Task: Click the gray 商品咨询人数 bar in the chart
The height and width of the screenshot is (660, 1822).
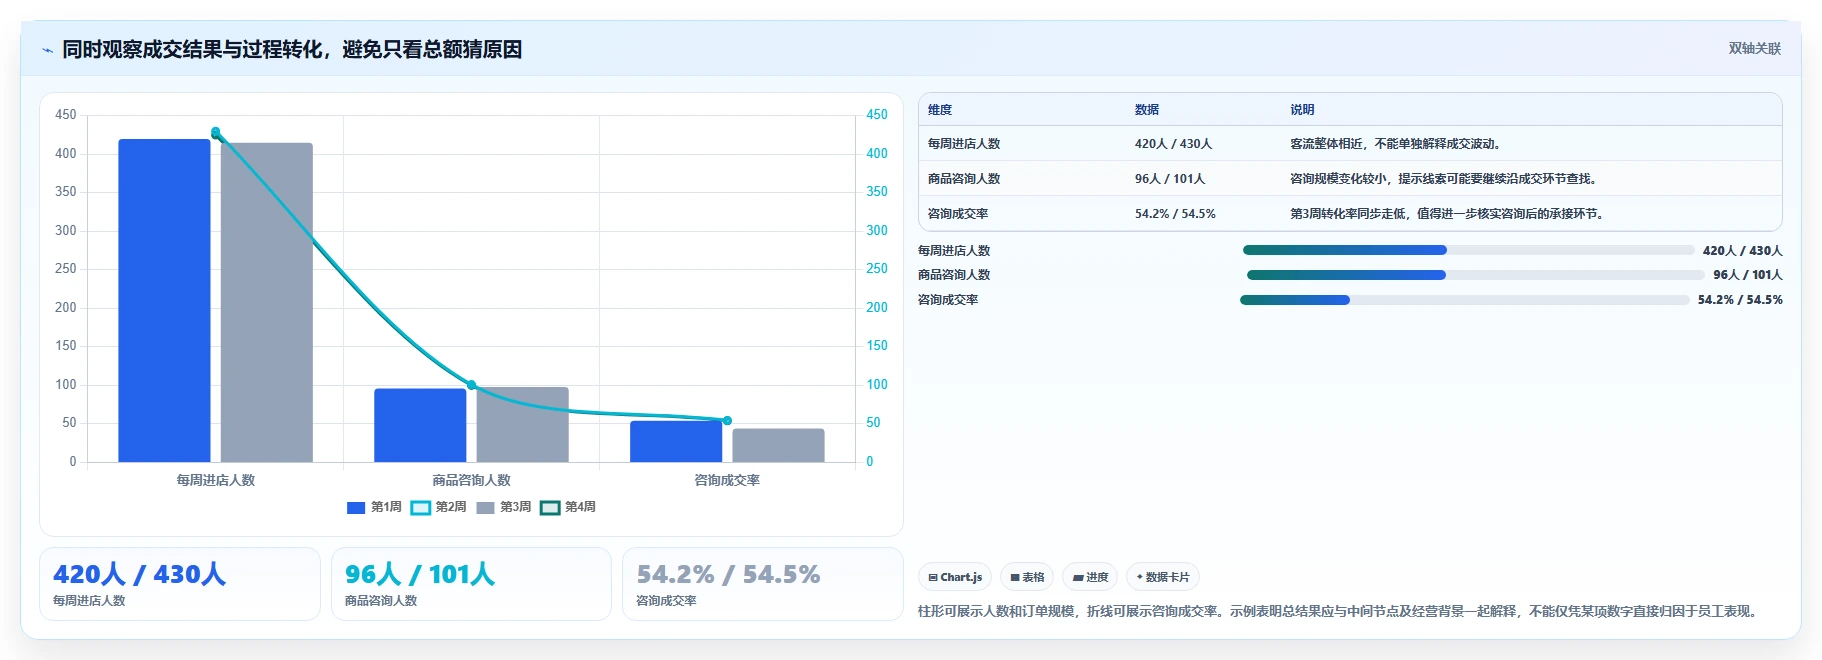Action: 523,424
